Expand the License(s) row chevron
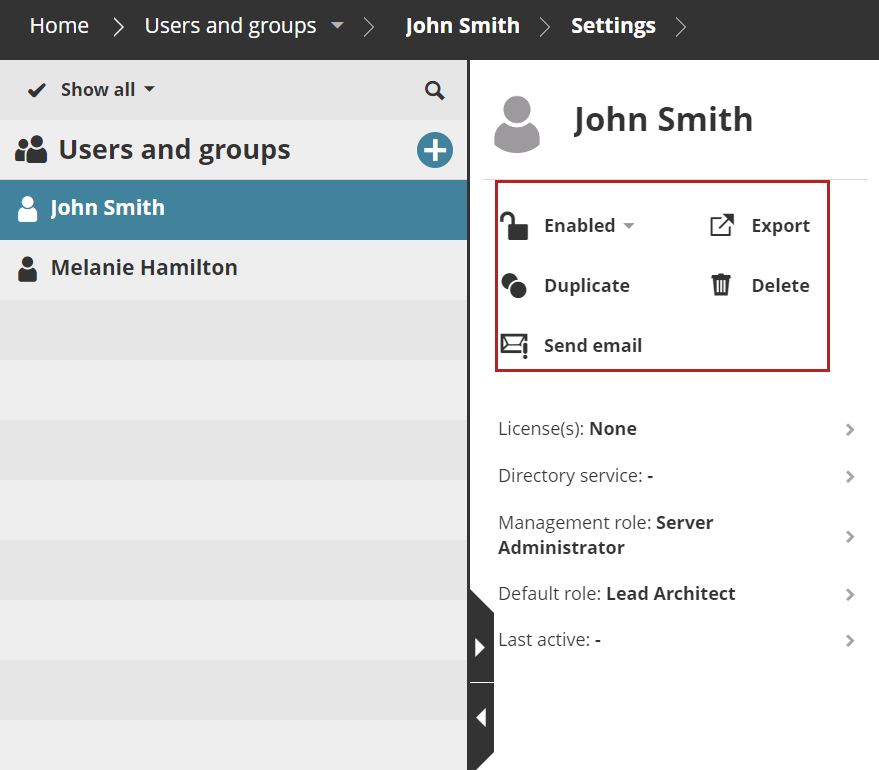The width and height of the screenshot is (879, 770). [850, 430]
